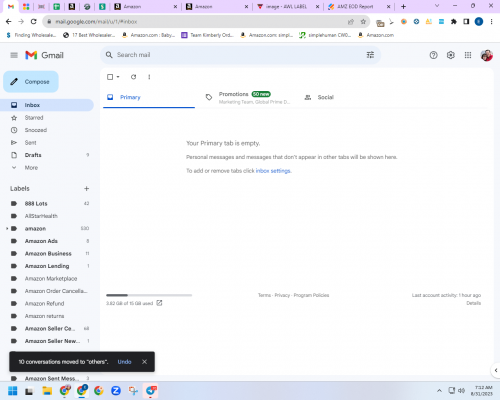The width and height of the screenshot is (500, 400).
Task: Switch to the Social tab
Action: point(319,97)
